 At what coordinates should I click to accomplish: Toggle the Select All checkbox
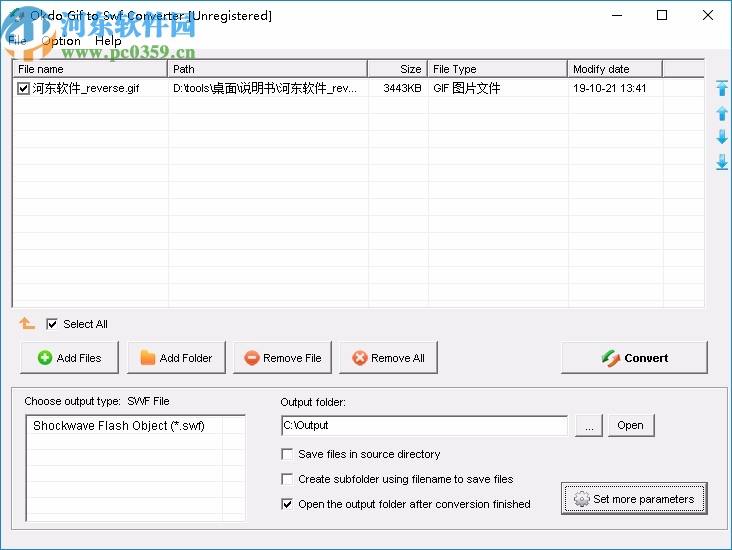coord(52,324)
